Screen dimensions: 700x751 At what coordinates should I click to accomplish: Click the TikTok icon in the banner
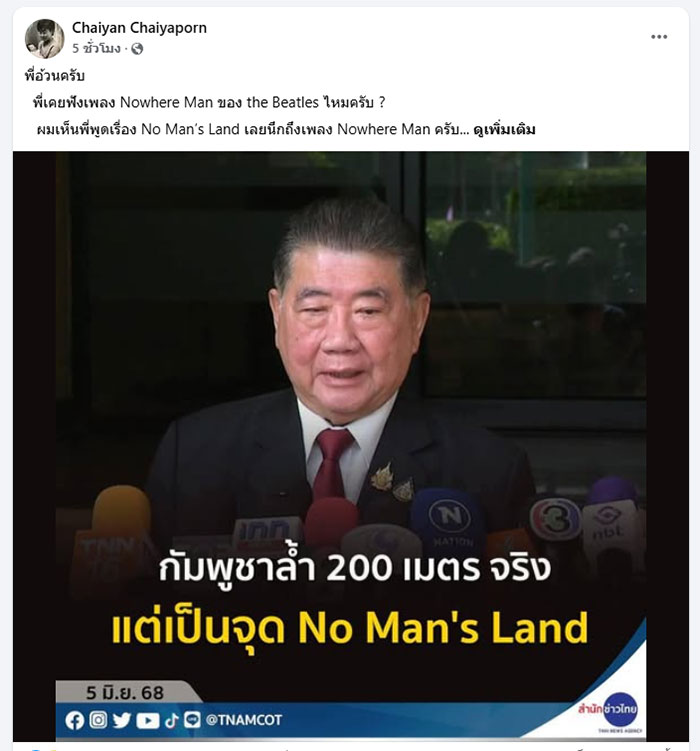(171, 720)
